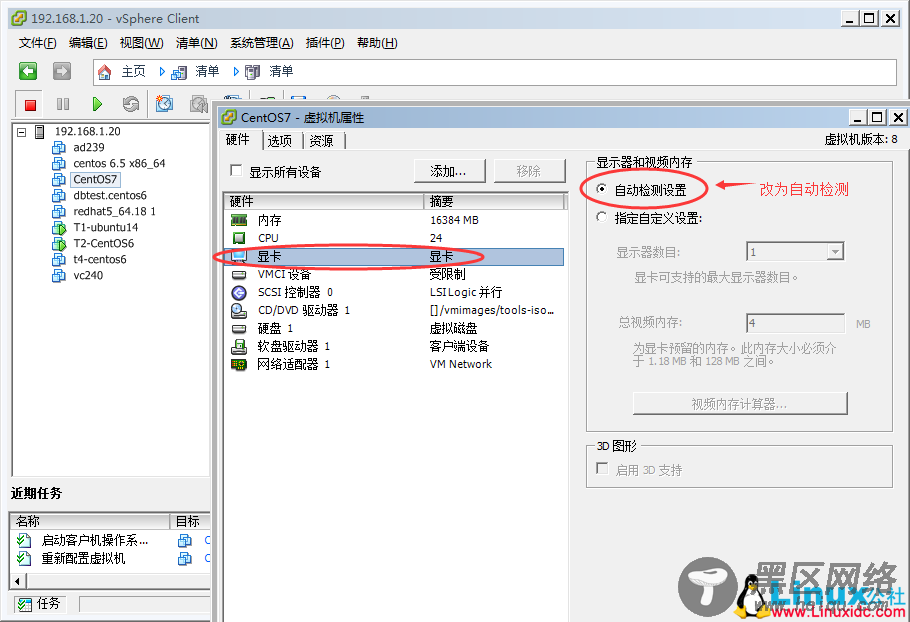The width and height of the screenshot is (910, 622).
Task: Click the Remove button
Action: pyautogui.click(x=529, y=171)
